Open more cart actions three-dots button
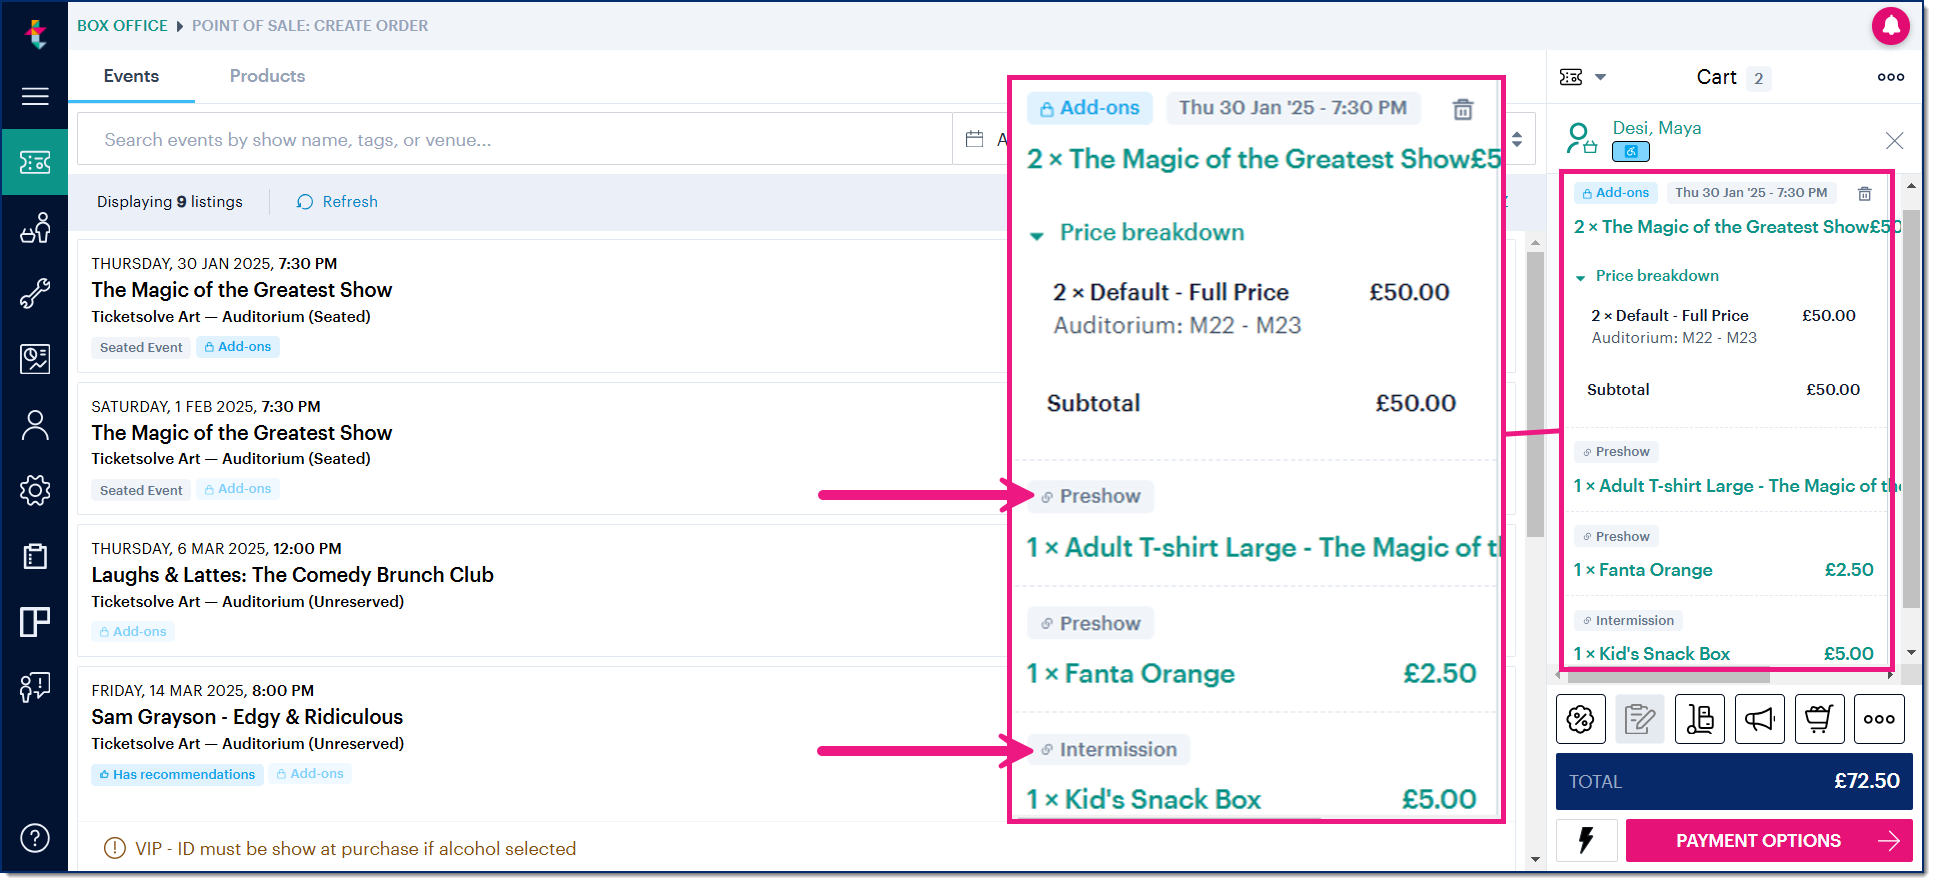This screenshot has height=883, width=1934. [1879, 719]
